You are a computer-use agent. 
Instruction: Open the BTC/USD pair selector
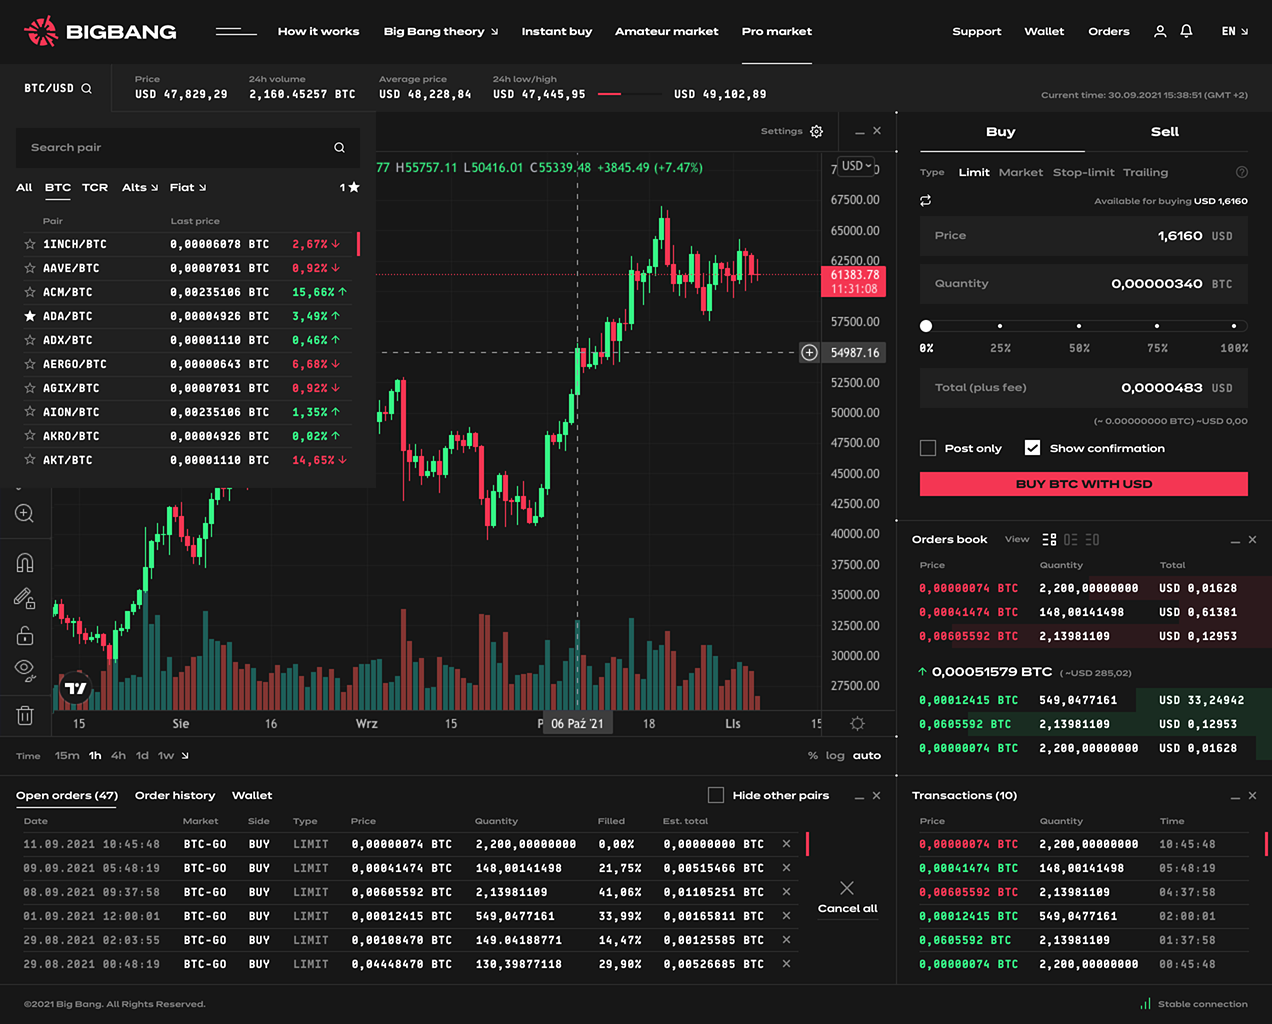pyautogui.click(x=58, y=88)
